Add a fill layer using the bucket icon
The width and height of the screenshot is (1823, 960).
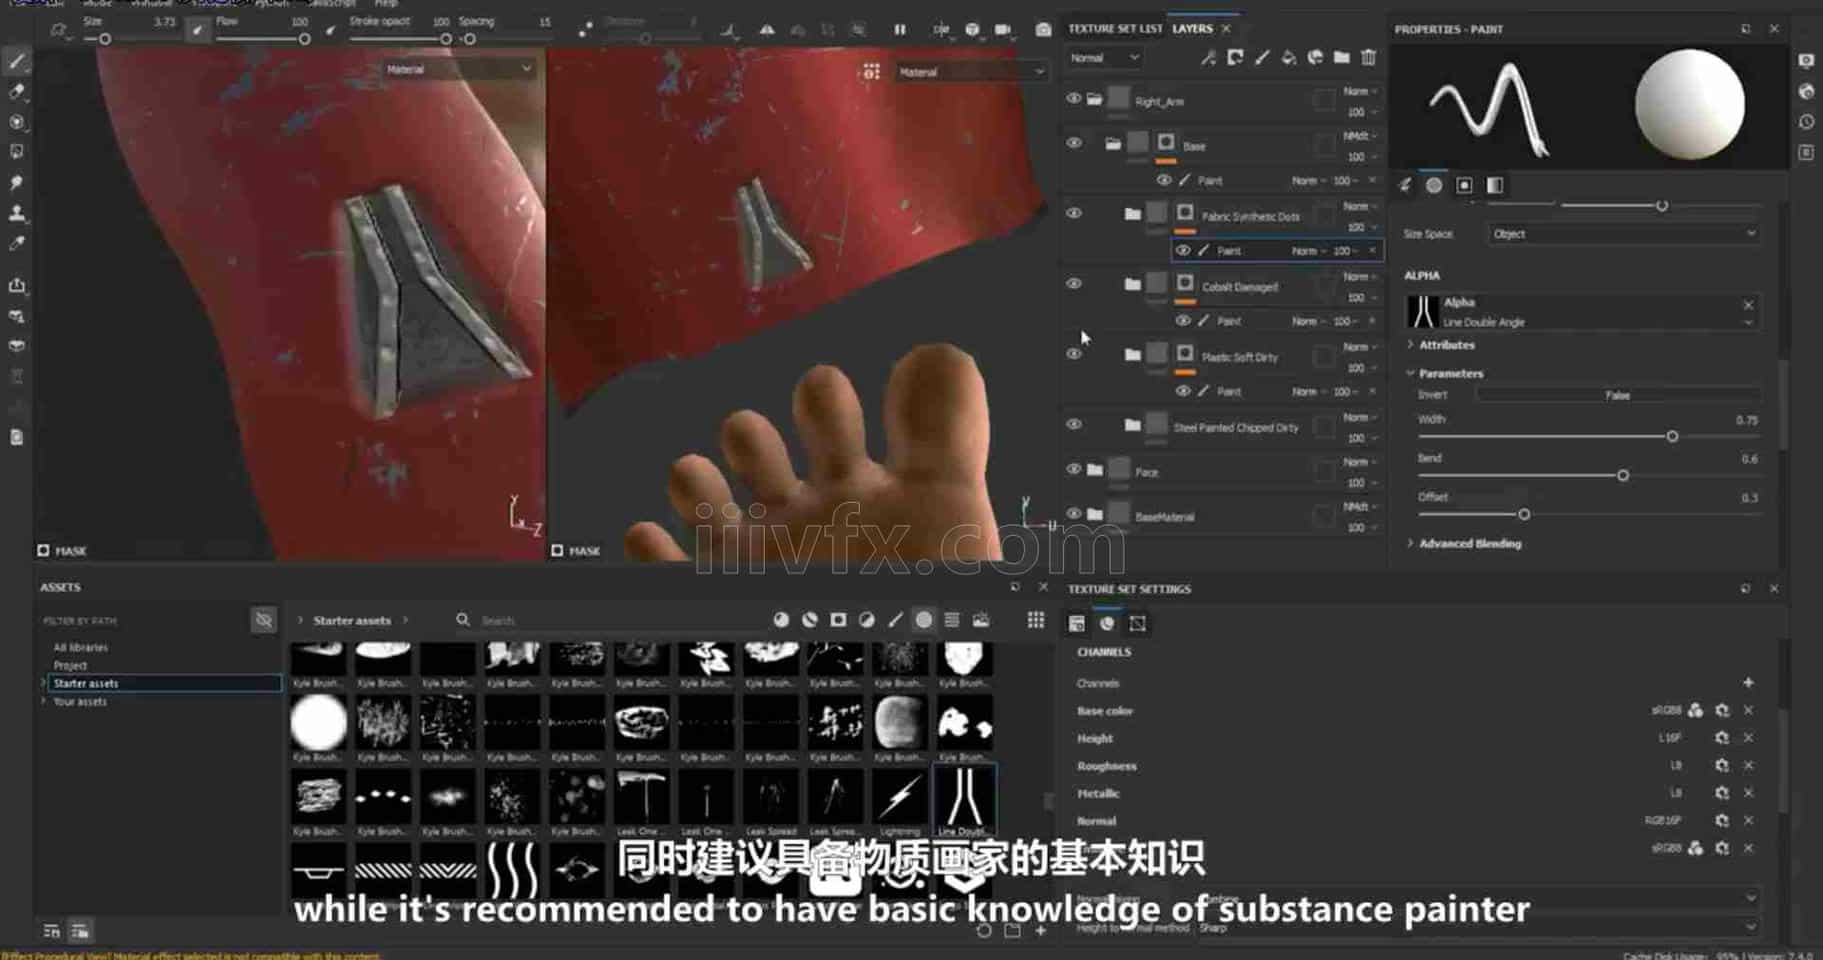point(1289,58)
